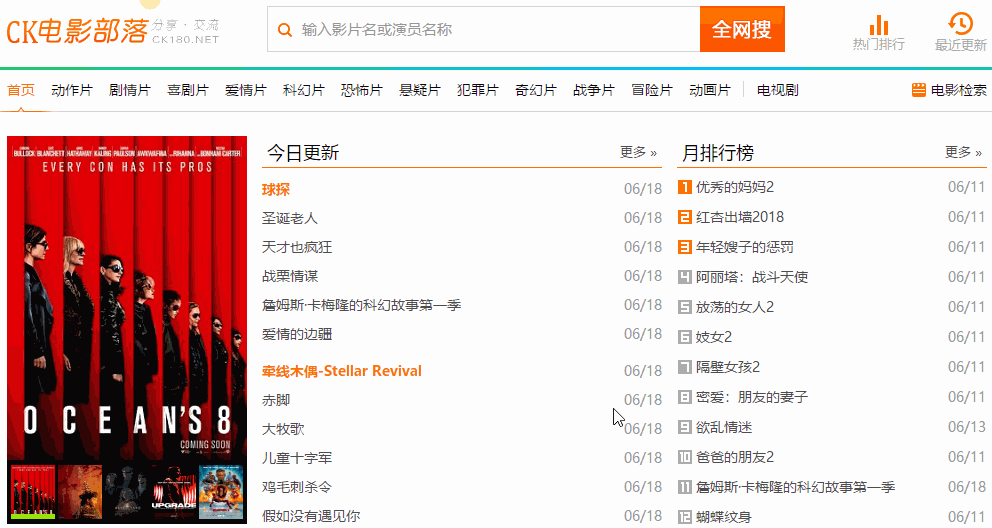Open 牵线木偶-Stellar Revival link
The image size is (992, 528).
342,371
